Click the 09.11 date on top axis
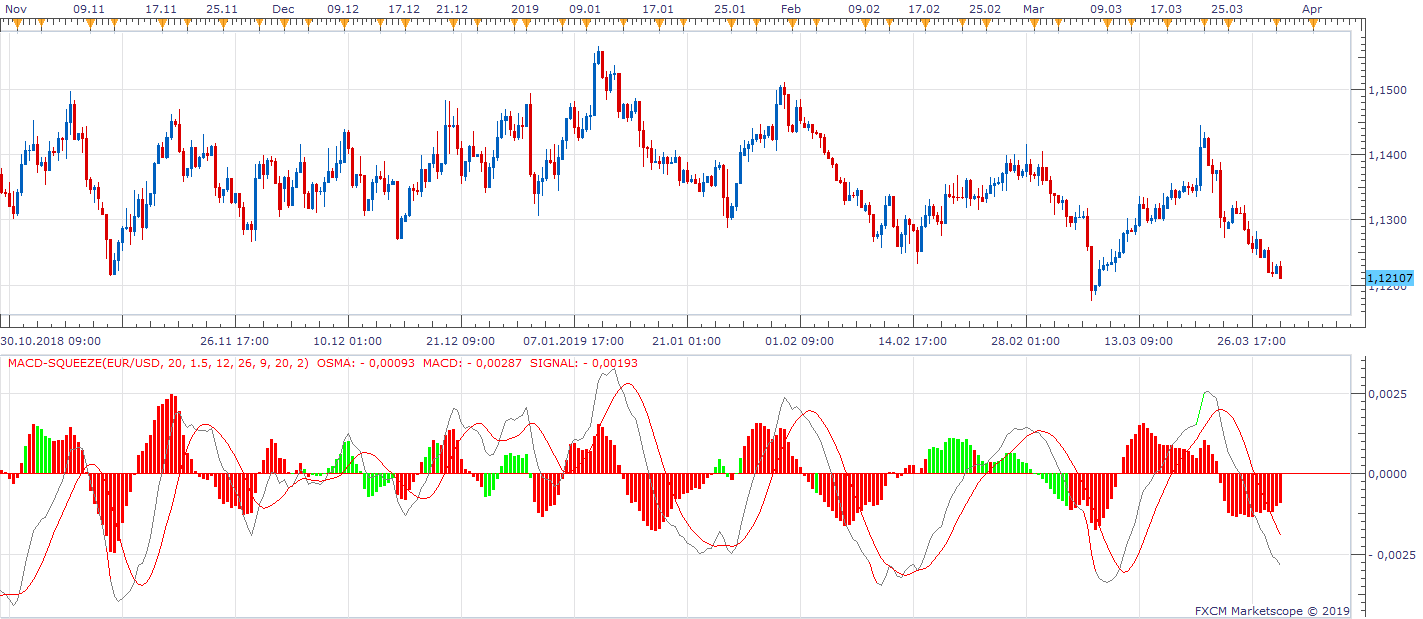The height and width of the screenshot is (619, 1423). click(x=90, y=8)
